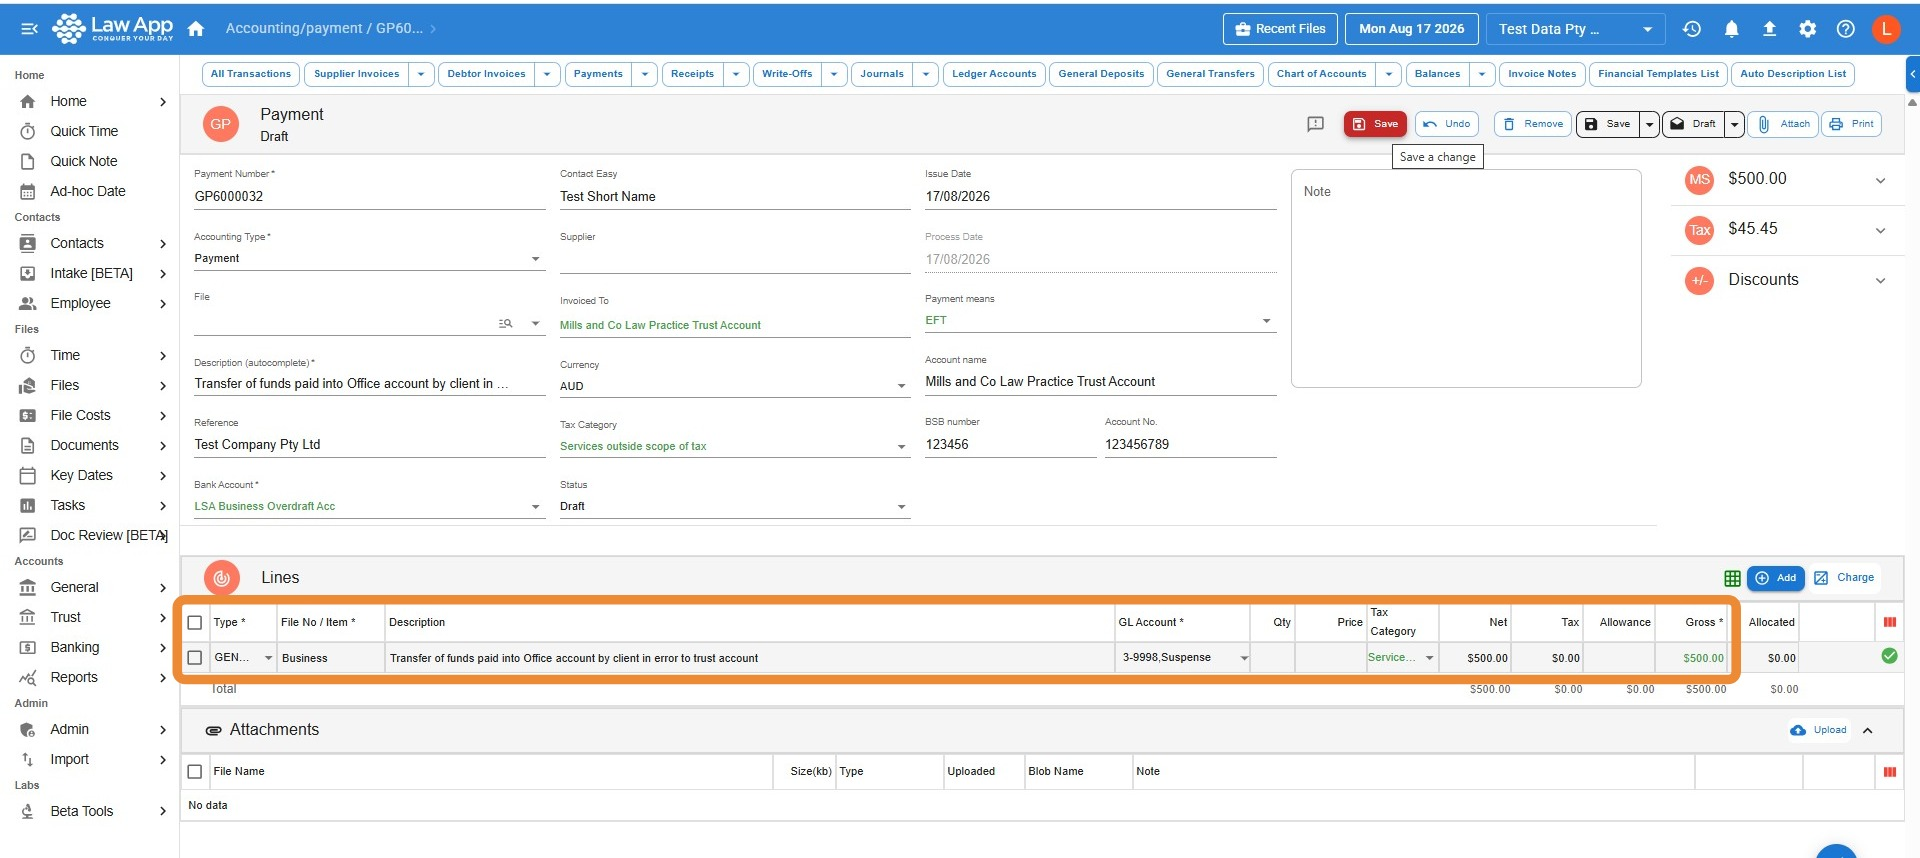Click the right-edge panel collapse arrow
The width and height of the screenshot is (1920, 858).
(x=1912, y=74)
